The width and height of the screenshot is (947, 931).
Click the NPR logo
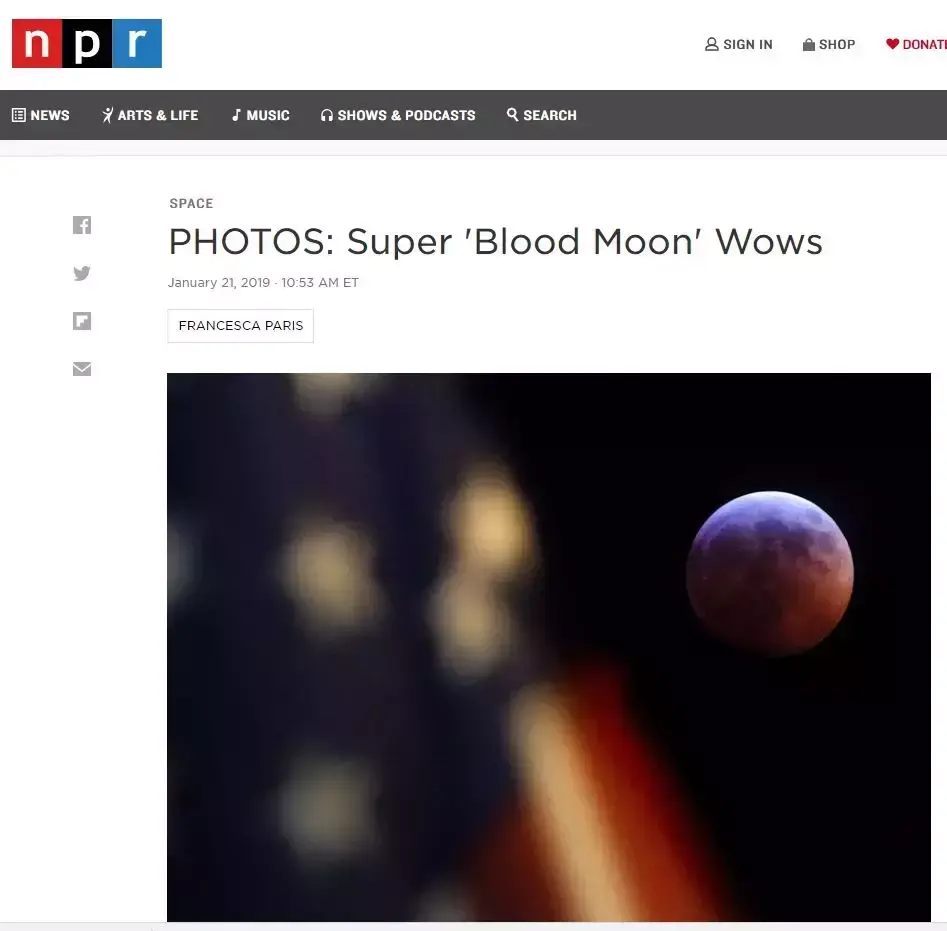click(x=87, y=43)
